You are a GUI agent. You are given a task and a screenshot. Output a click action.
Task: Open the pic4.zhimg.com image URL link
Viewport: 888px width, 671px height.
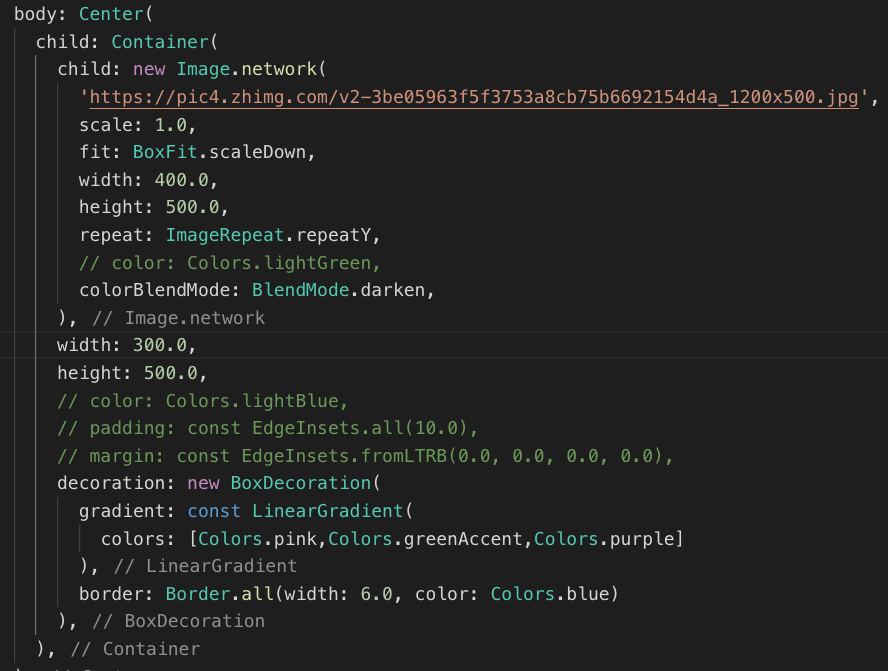[474, 97]
